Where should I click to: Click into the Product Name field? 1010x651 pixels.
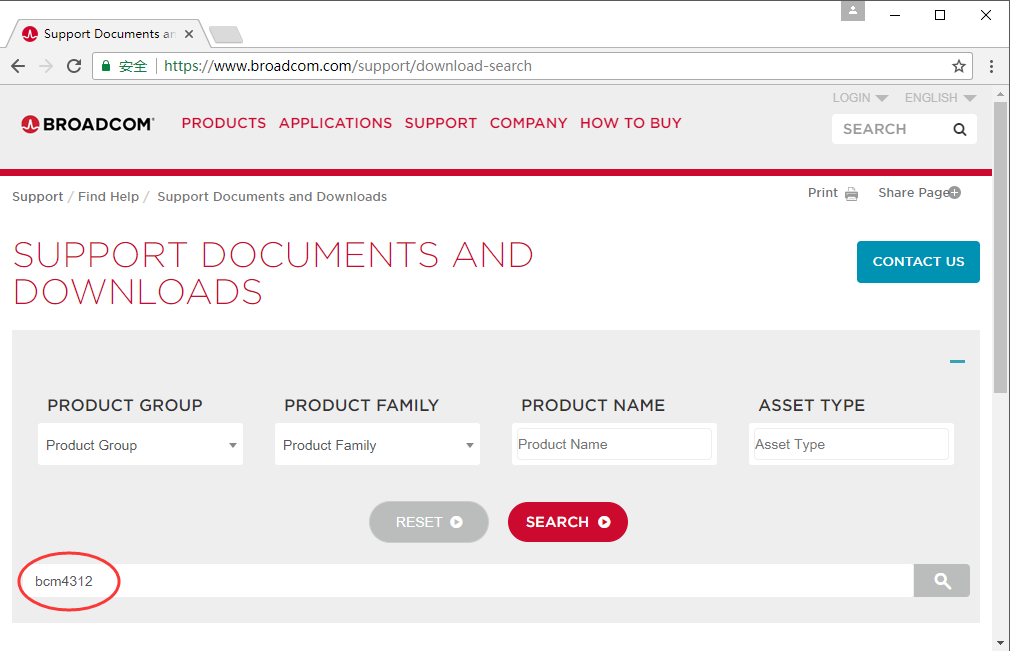(614, 444)
